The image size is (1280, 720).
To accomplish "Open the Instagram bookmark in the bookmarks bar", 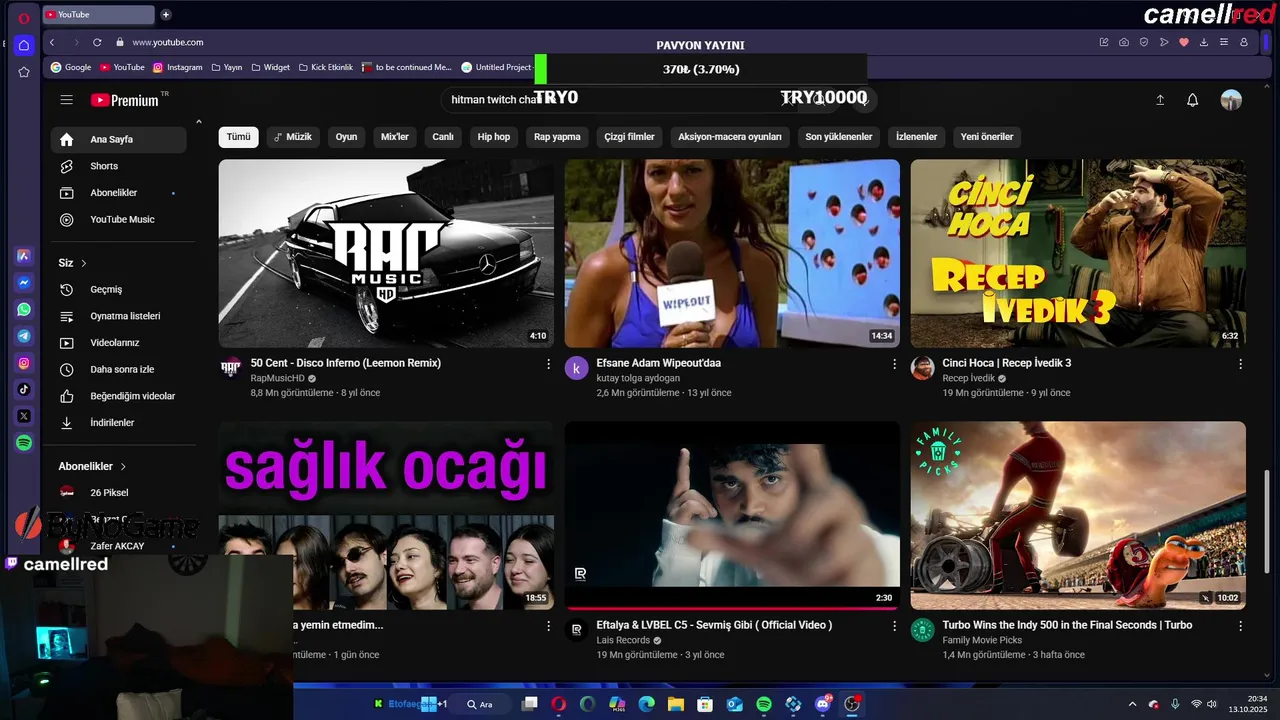I will pyautogui.click(x=177, y=67).
